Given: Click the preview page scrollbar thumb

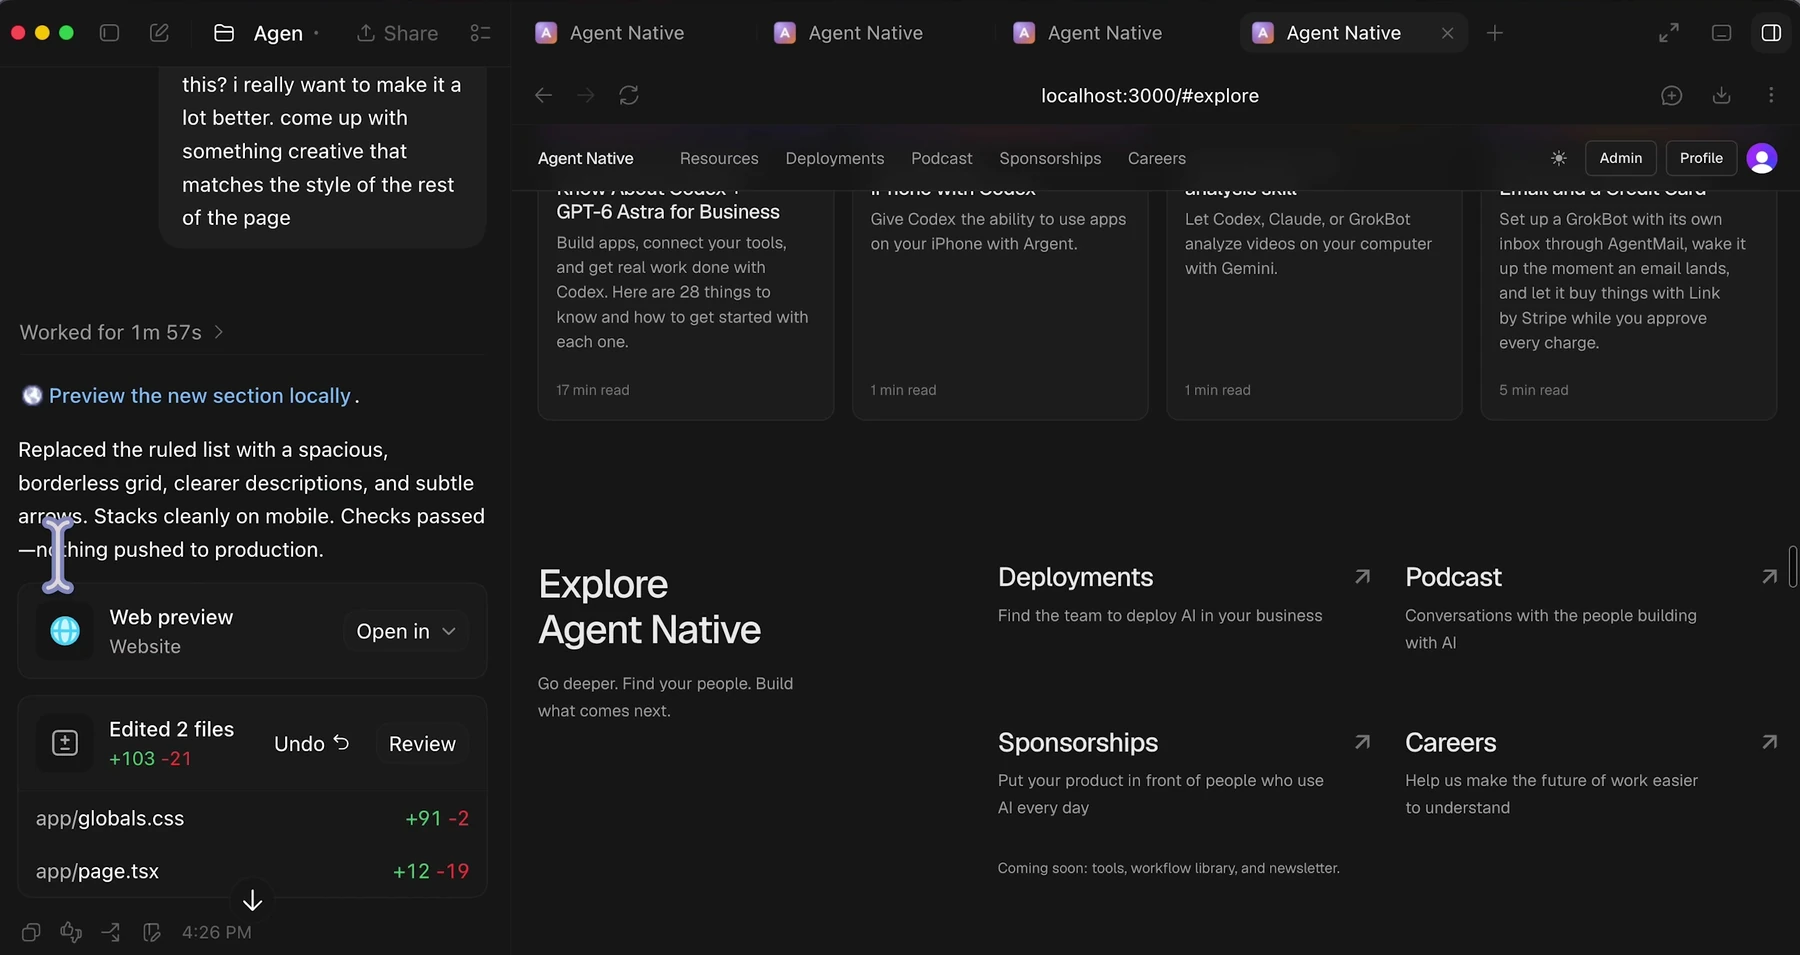Looking at the screenshot, I should 1793,566.
